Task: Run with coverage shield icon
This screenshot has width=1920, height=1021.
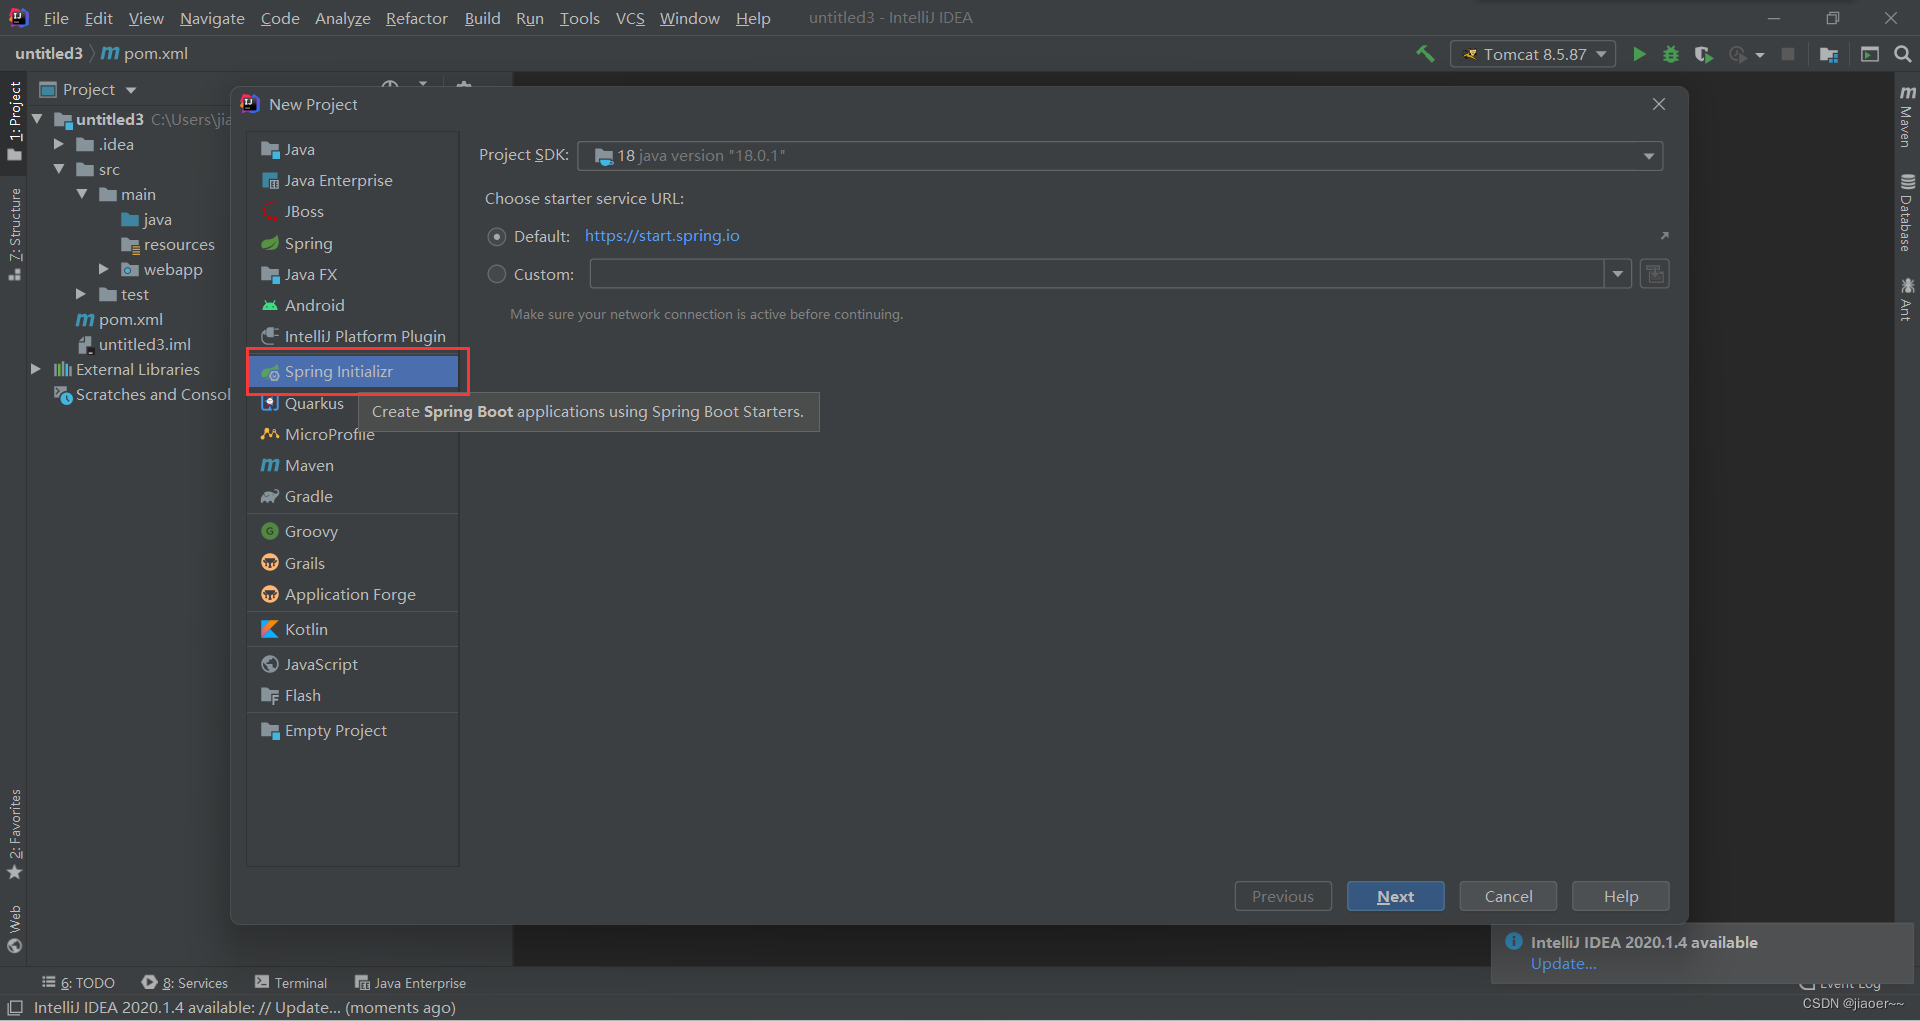Action: click(1703, 54)
